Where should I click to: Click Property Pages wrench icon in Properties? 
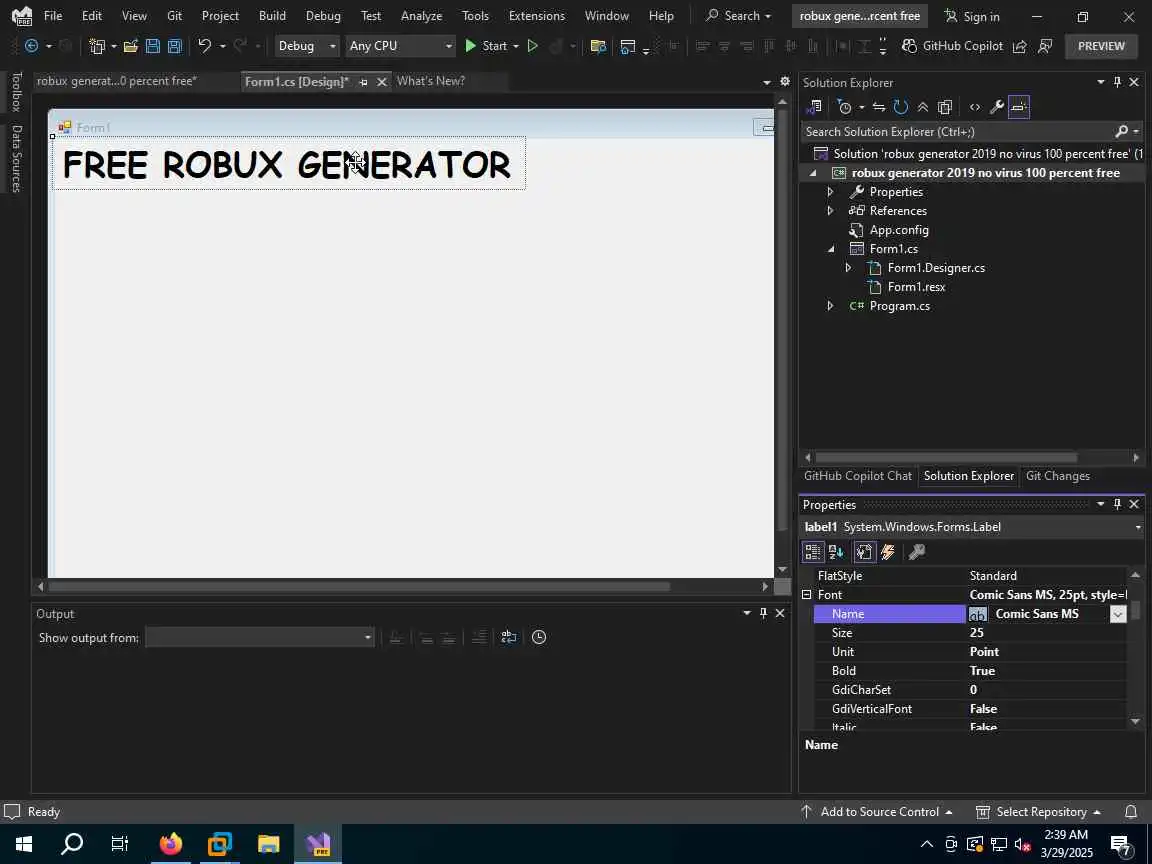[x=916, y=552]
